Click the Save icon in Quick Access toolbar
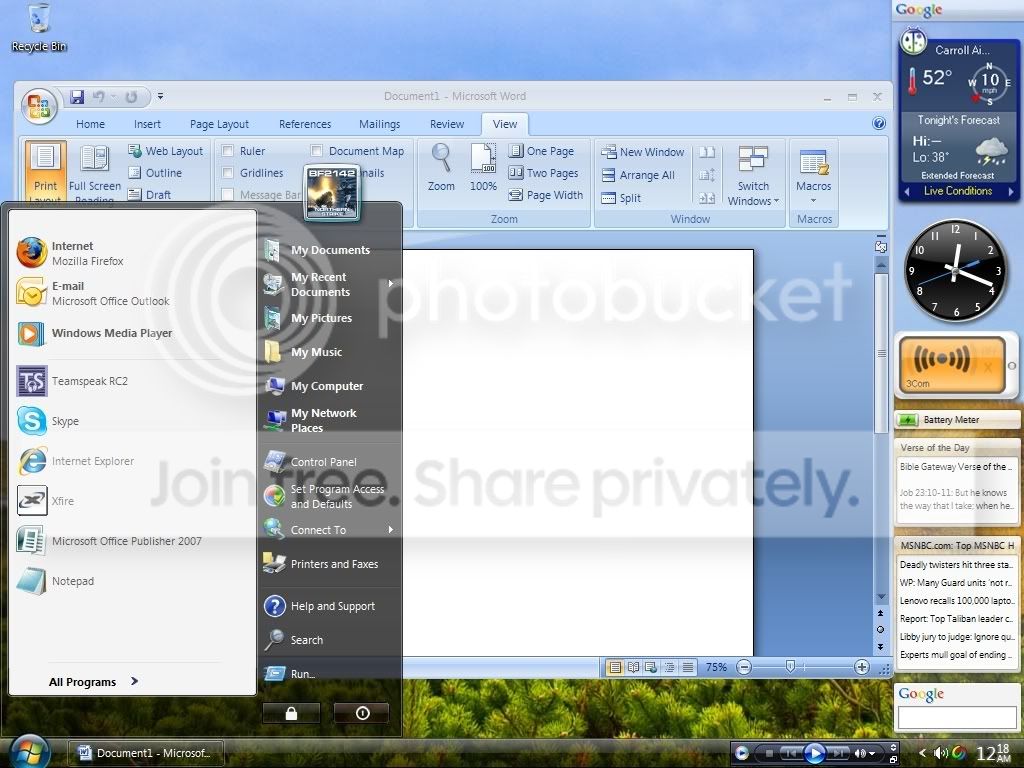Screen dimensions: 1024x768 click(77, 97)
